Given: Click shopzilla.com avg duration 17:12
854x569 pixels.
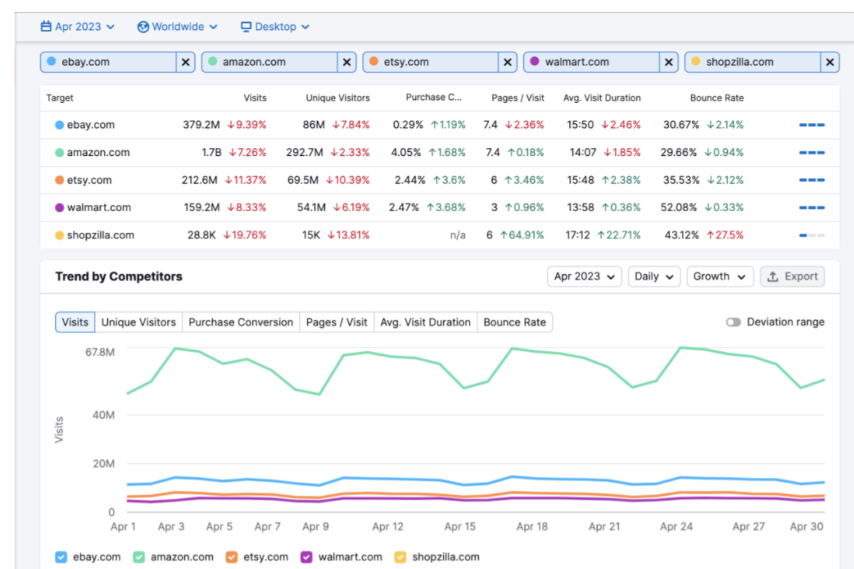Looking at the screenshot, I should click(577, 235).
